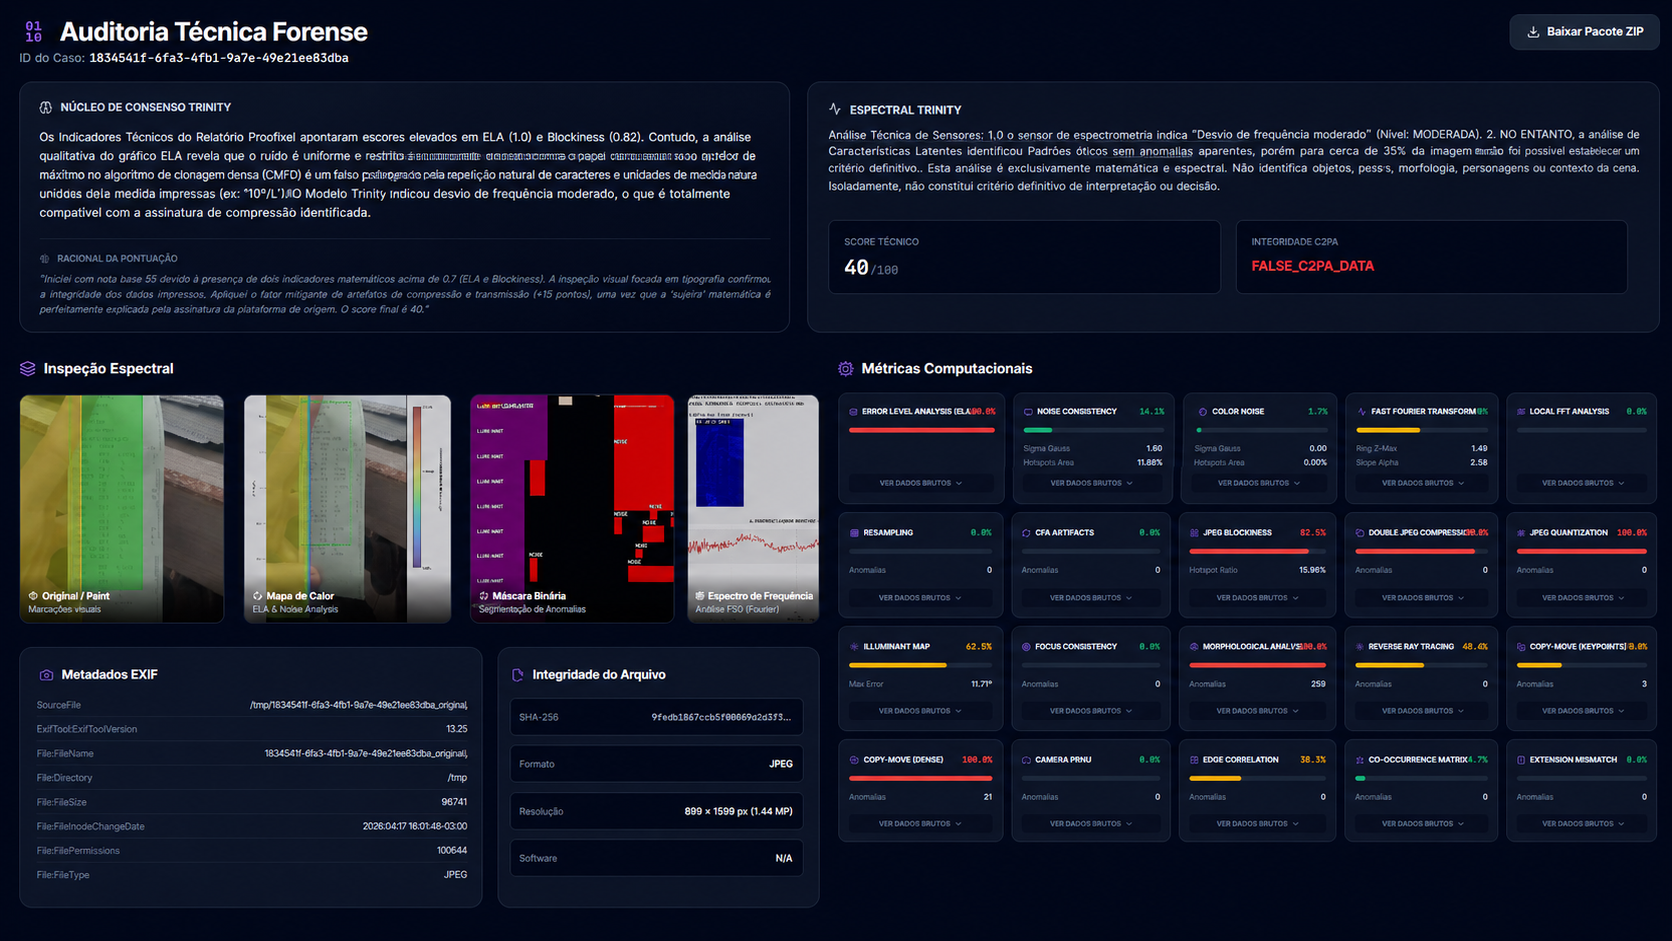Click the Noise Consistency metric icon
This screenshot has width=1672, height=941.
(x=1028, y=411)
